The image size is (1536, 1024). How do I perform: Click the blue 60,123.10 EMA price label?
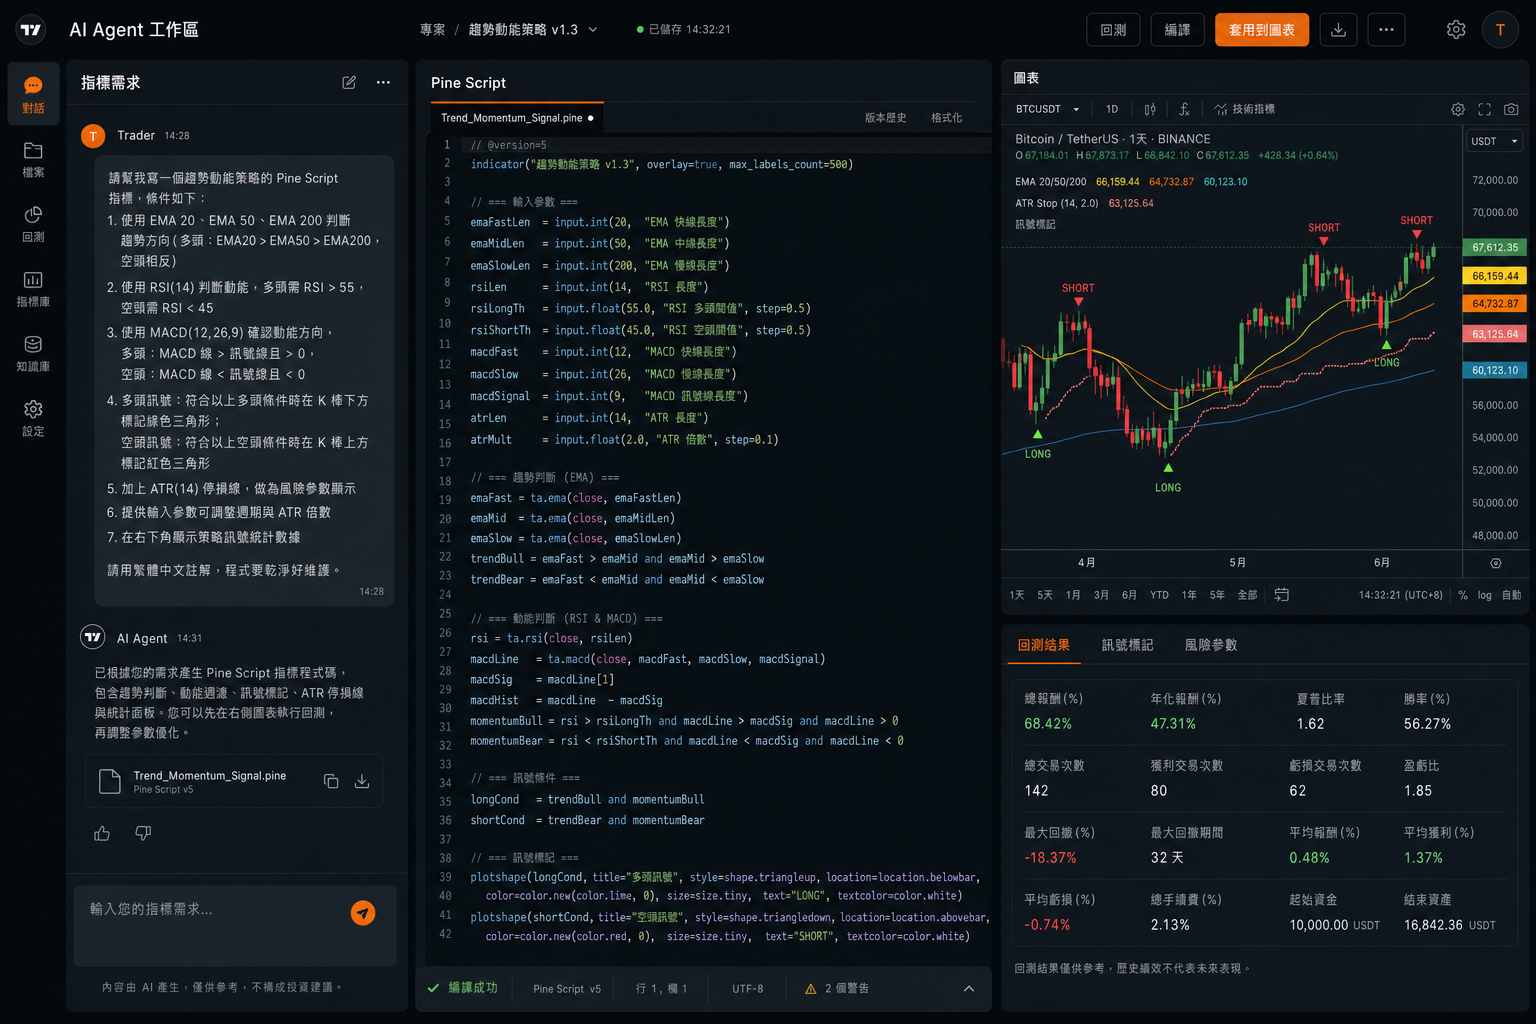1495,370
